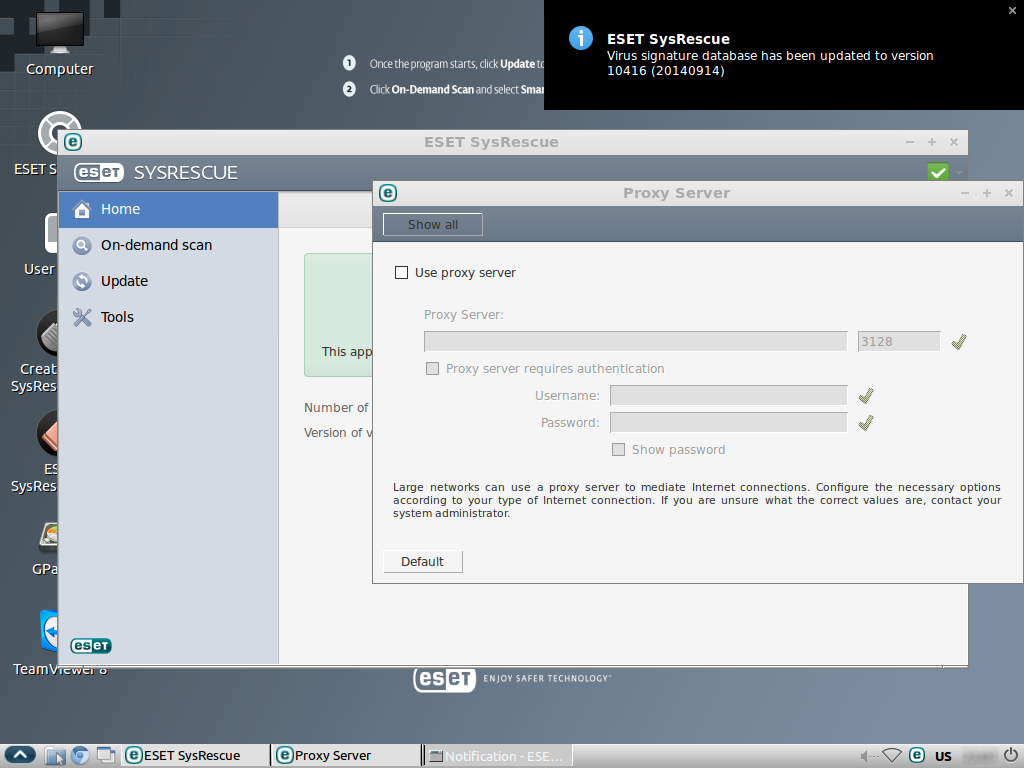1024x768 pixels.
Task: Open the start menu on the taskbar
Action: (21, 755)
